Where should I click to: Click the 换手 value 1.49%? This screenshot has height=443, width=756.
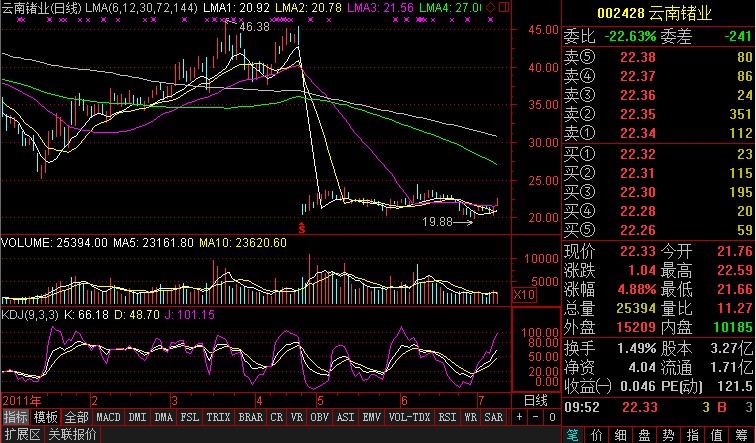[x=637, y=348]
